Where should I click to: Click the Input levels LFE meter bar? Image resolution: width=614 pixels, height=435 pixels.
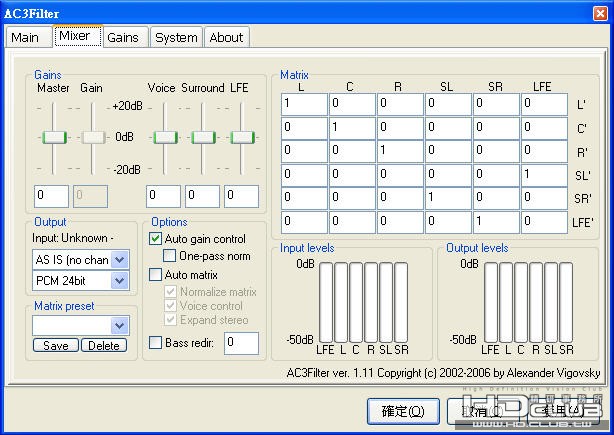pos(326,303)
